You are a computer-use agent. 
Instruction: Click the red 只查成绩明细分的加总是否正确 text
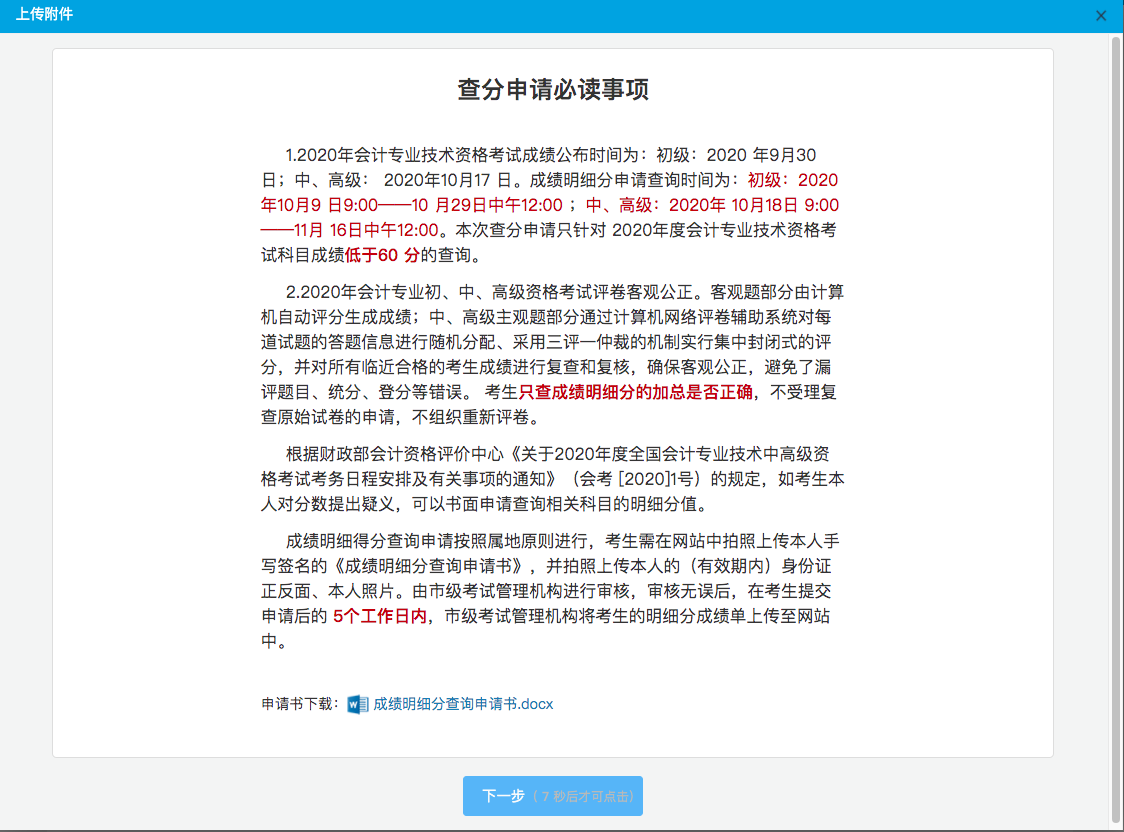(640, 392)
